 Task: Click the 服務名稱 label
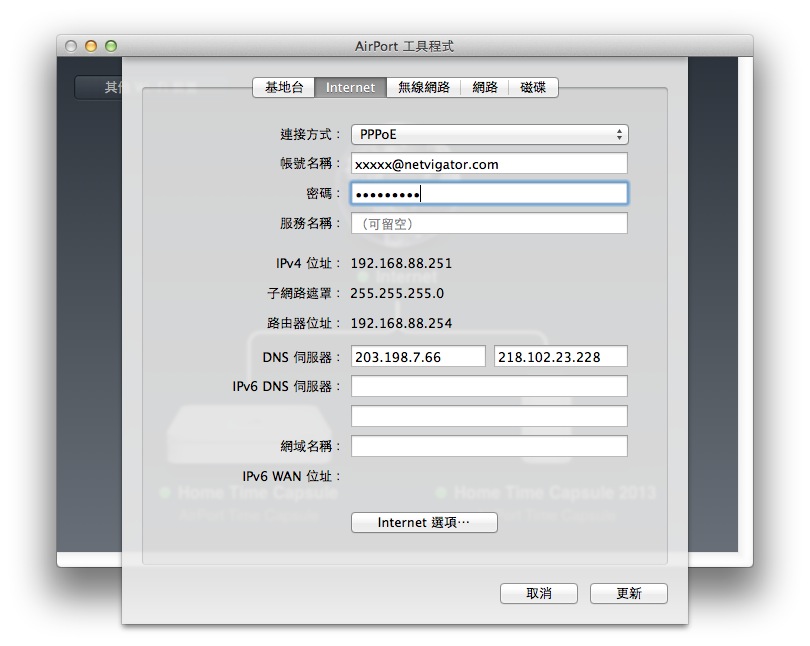tap(310, 224)
